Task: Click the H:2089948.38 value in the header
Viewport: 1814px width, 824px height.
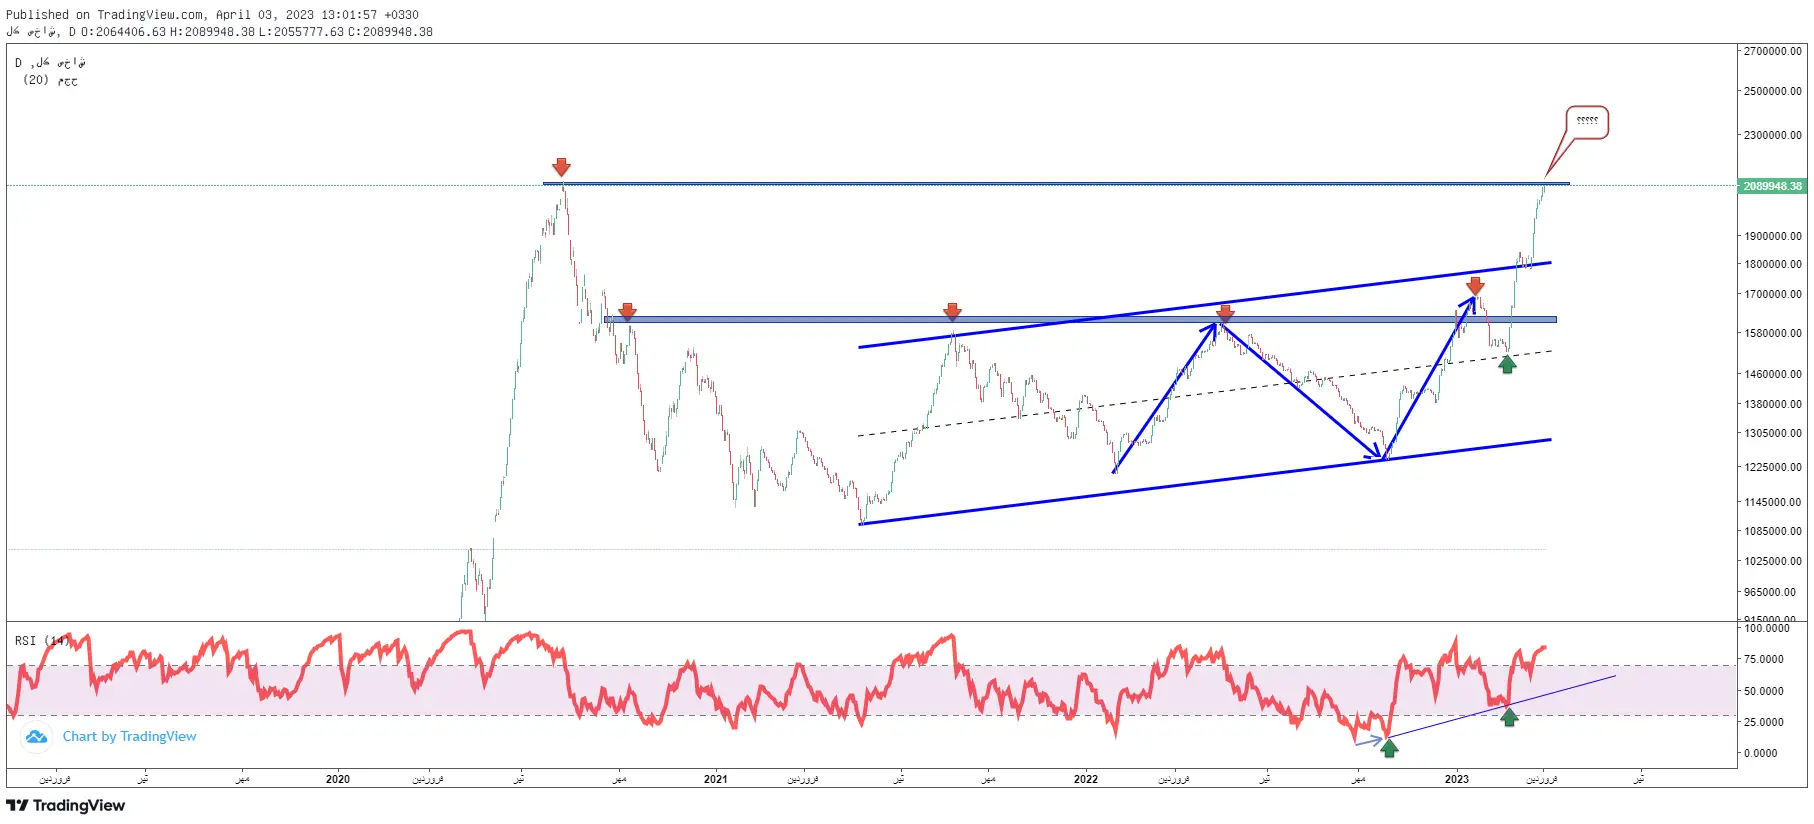Action: (212, 32)
